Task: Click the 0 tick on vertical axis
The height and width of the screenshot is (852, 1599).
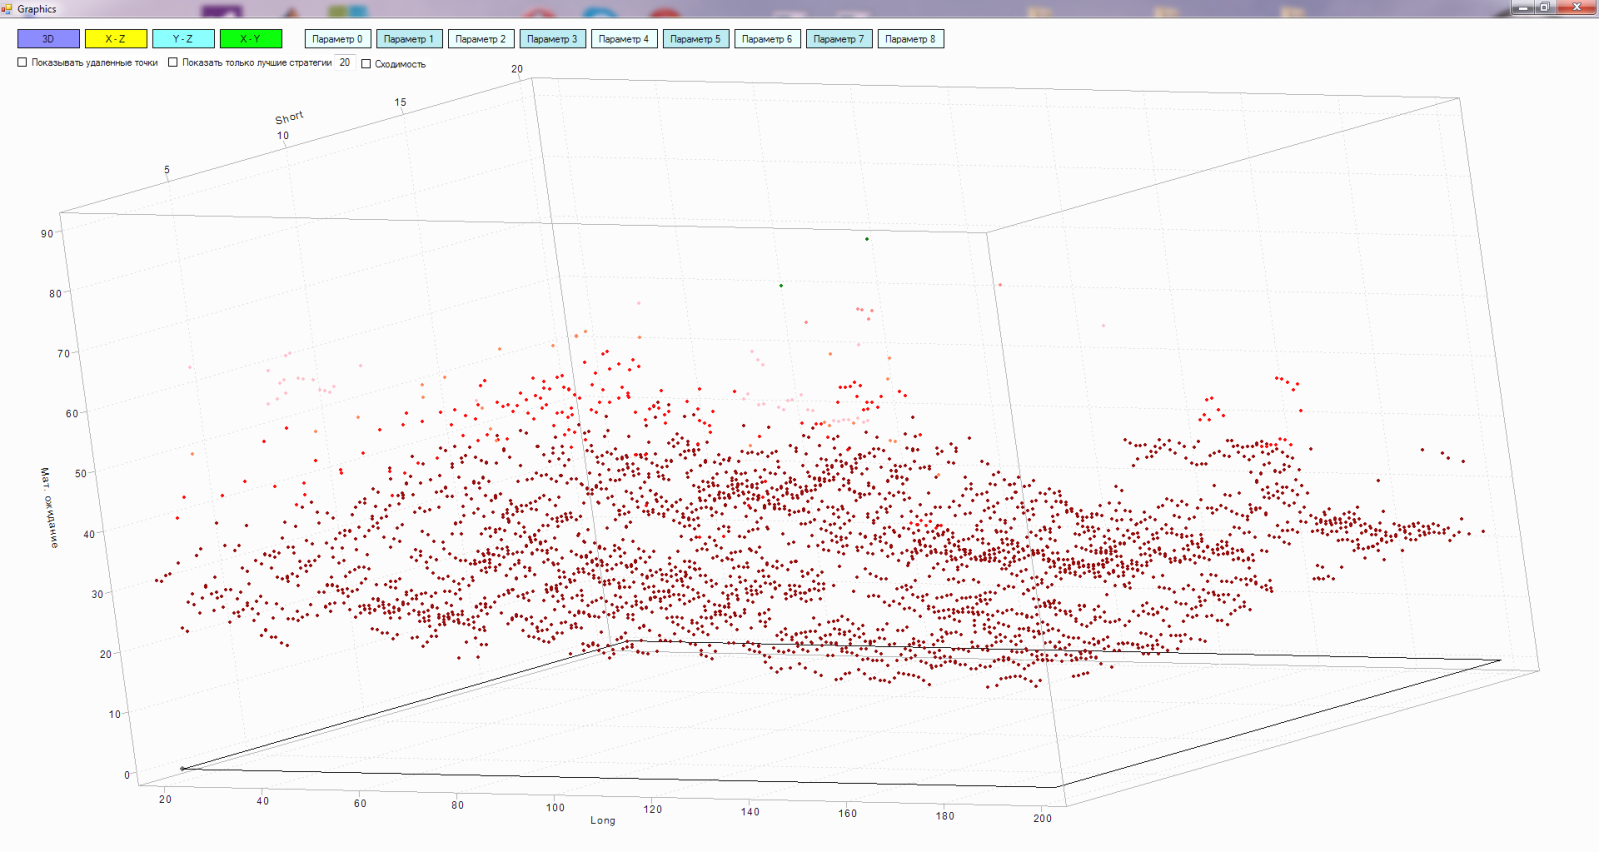Action: pos(127,775)
